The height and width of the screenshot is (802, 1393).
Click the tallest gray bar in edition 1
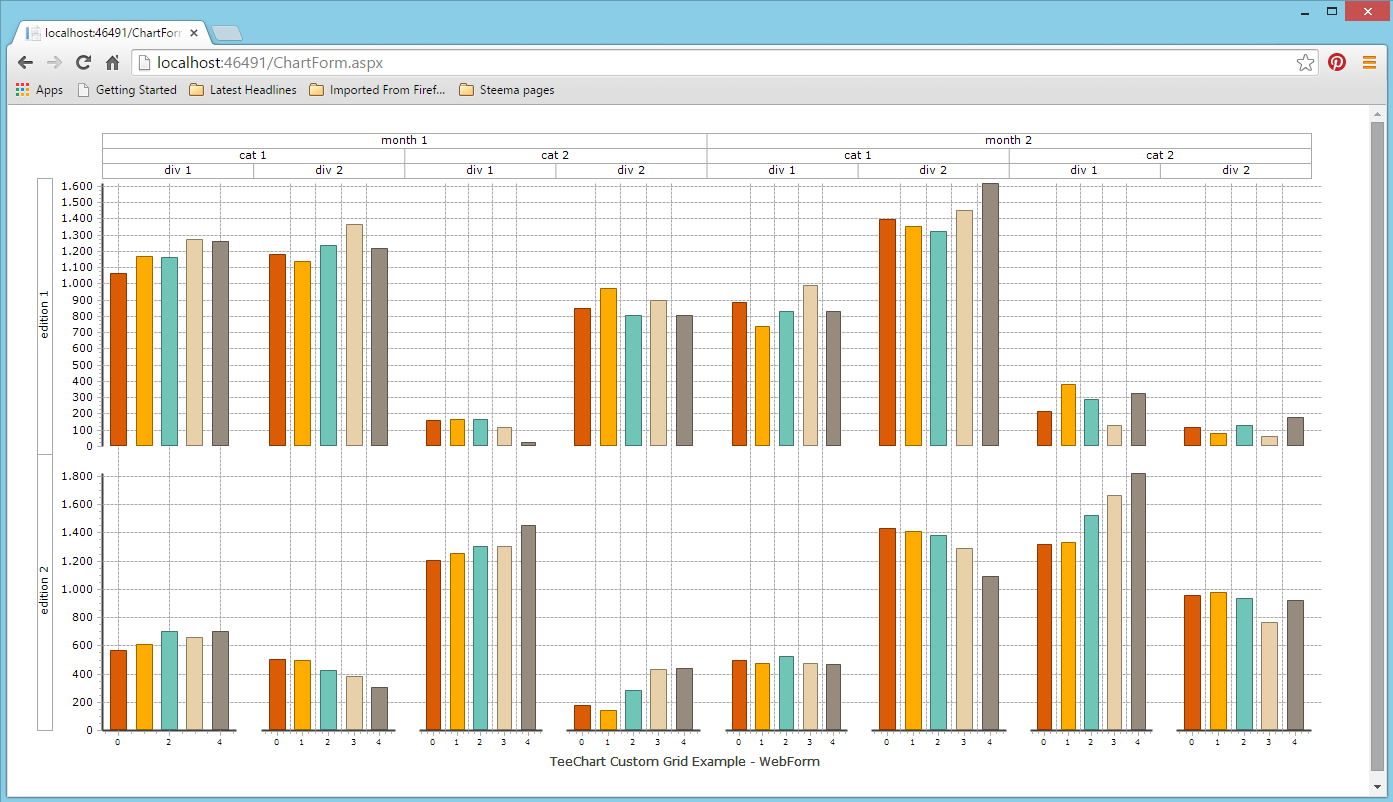(990, 315)
